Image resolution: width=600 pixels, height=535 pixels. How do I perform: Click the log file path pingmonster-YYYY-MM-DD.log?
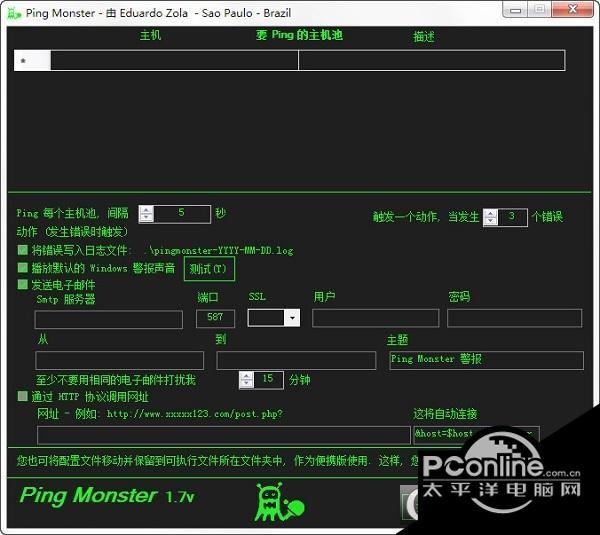click(219, 251)
